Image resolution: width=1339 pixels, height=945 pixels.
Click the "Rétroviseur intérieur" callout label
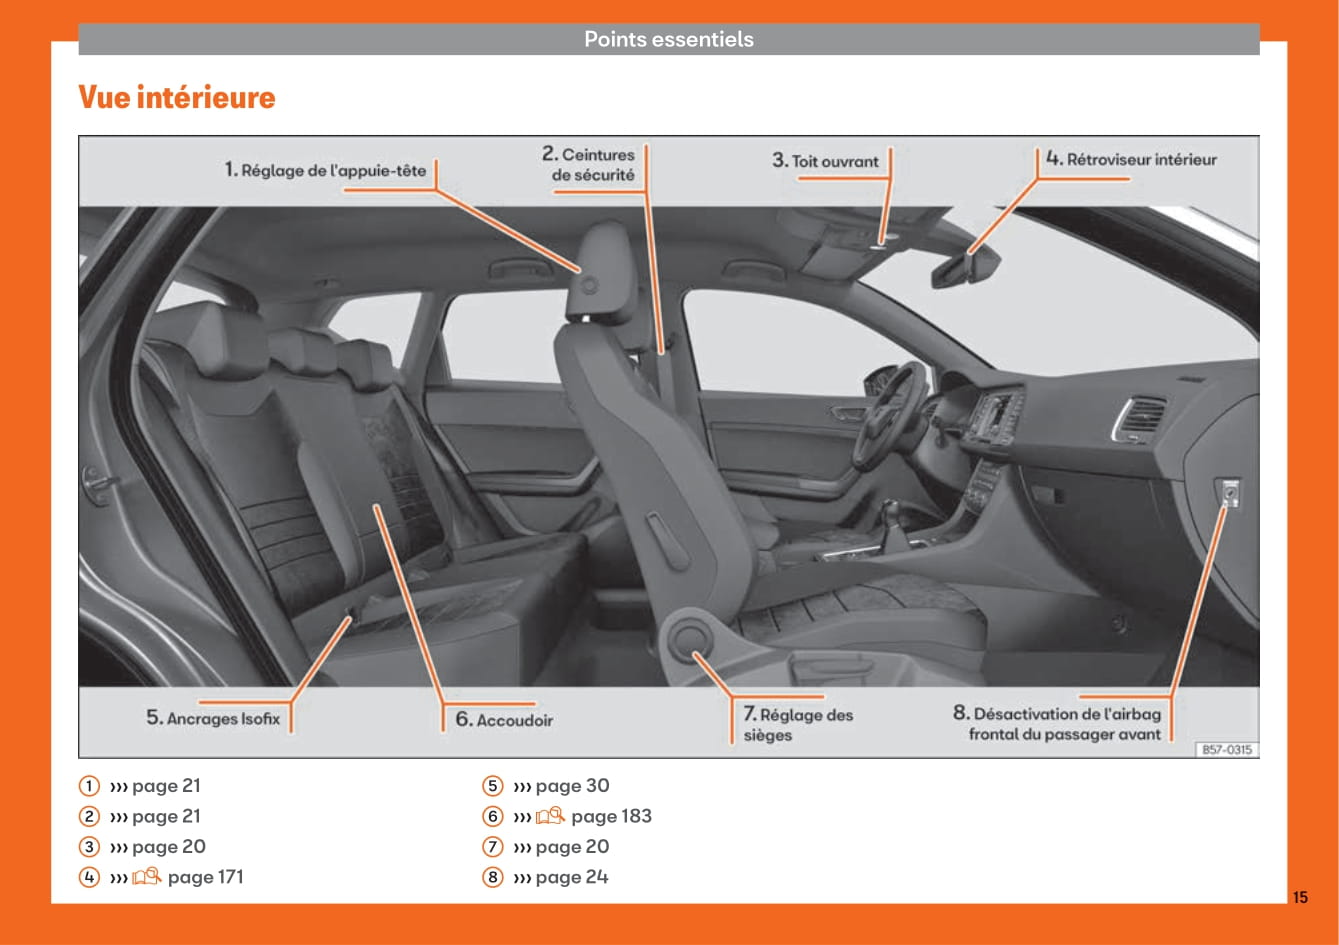(x=1131, y=159)
